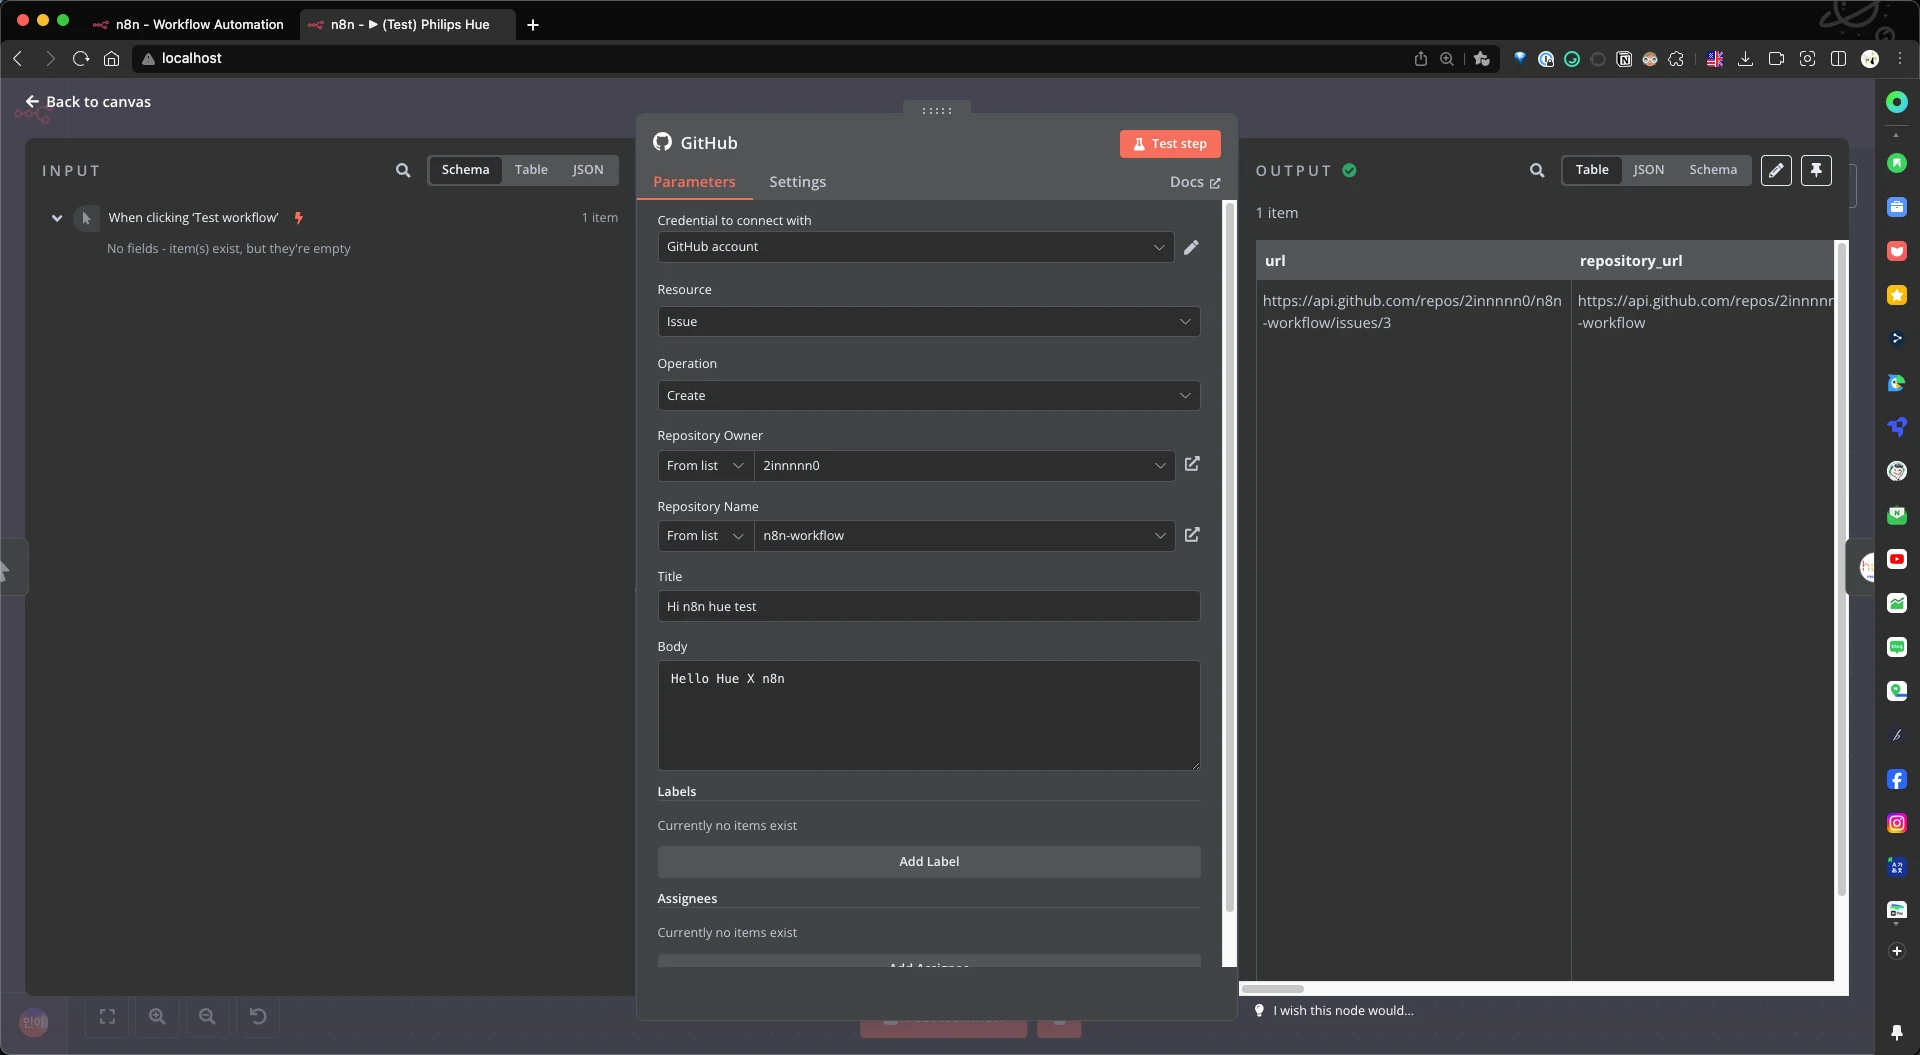
Task: Open Instagram in browser sidebar
Action: tap(1896, 823)
